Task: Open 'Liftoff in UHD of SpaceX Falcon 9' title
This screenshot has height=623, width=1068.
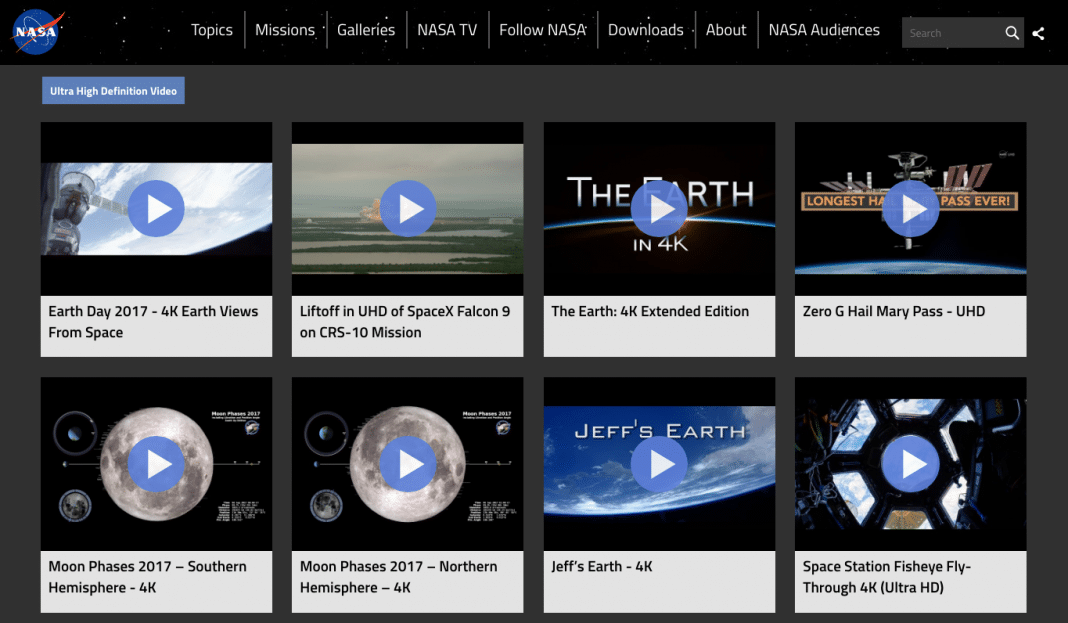Action: (x=405, y=321)
